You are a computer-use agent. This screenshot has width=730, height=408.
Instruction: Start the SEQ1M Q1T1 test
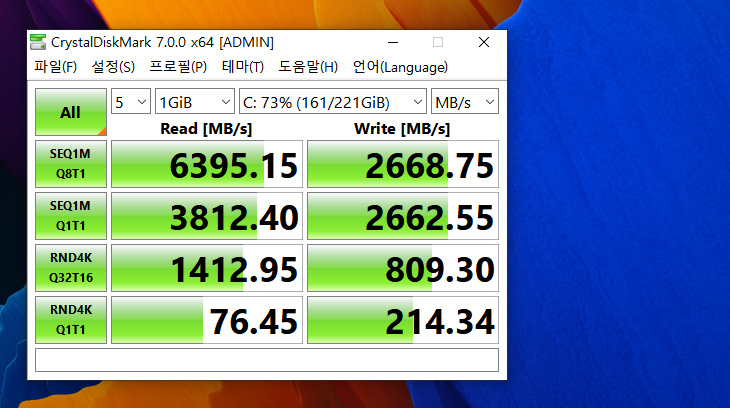pos(71,216)
